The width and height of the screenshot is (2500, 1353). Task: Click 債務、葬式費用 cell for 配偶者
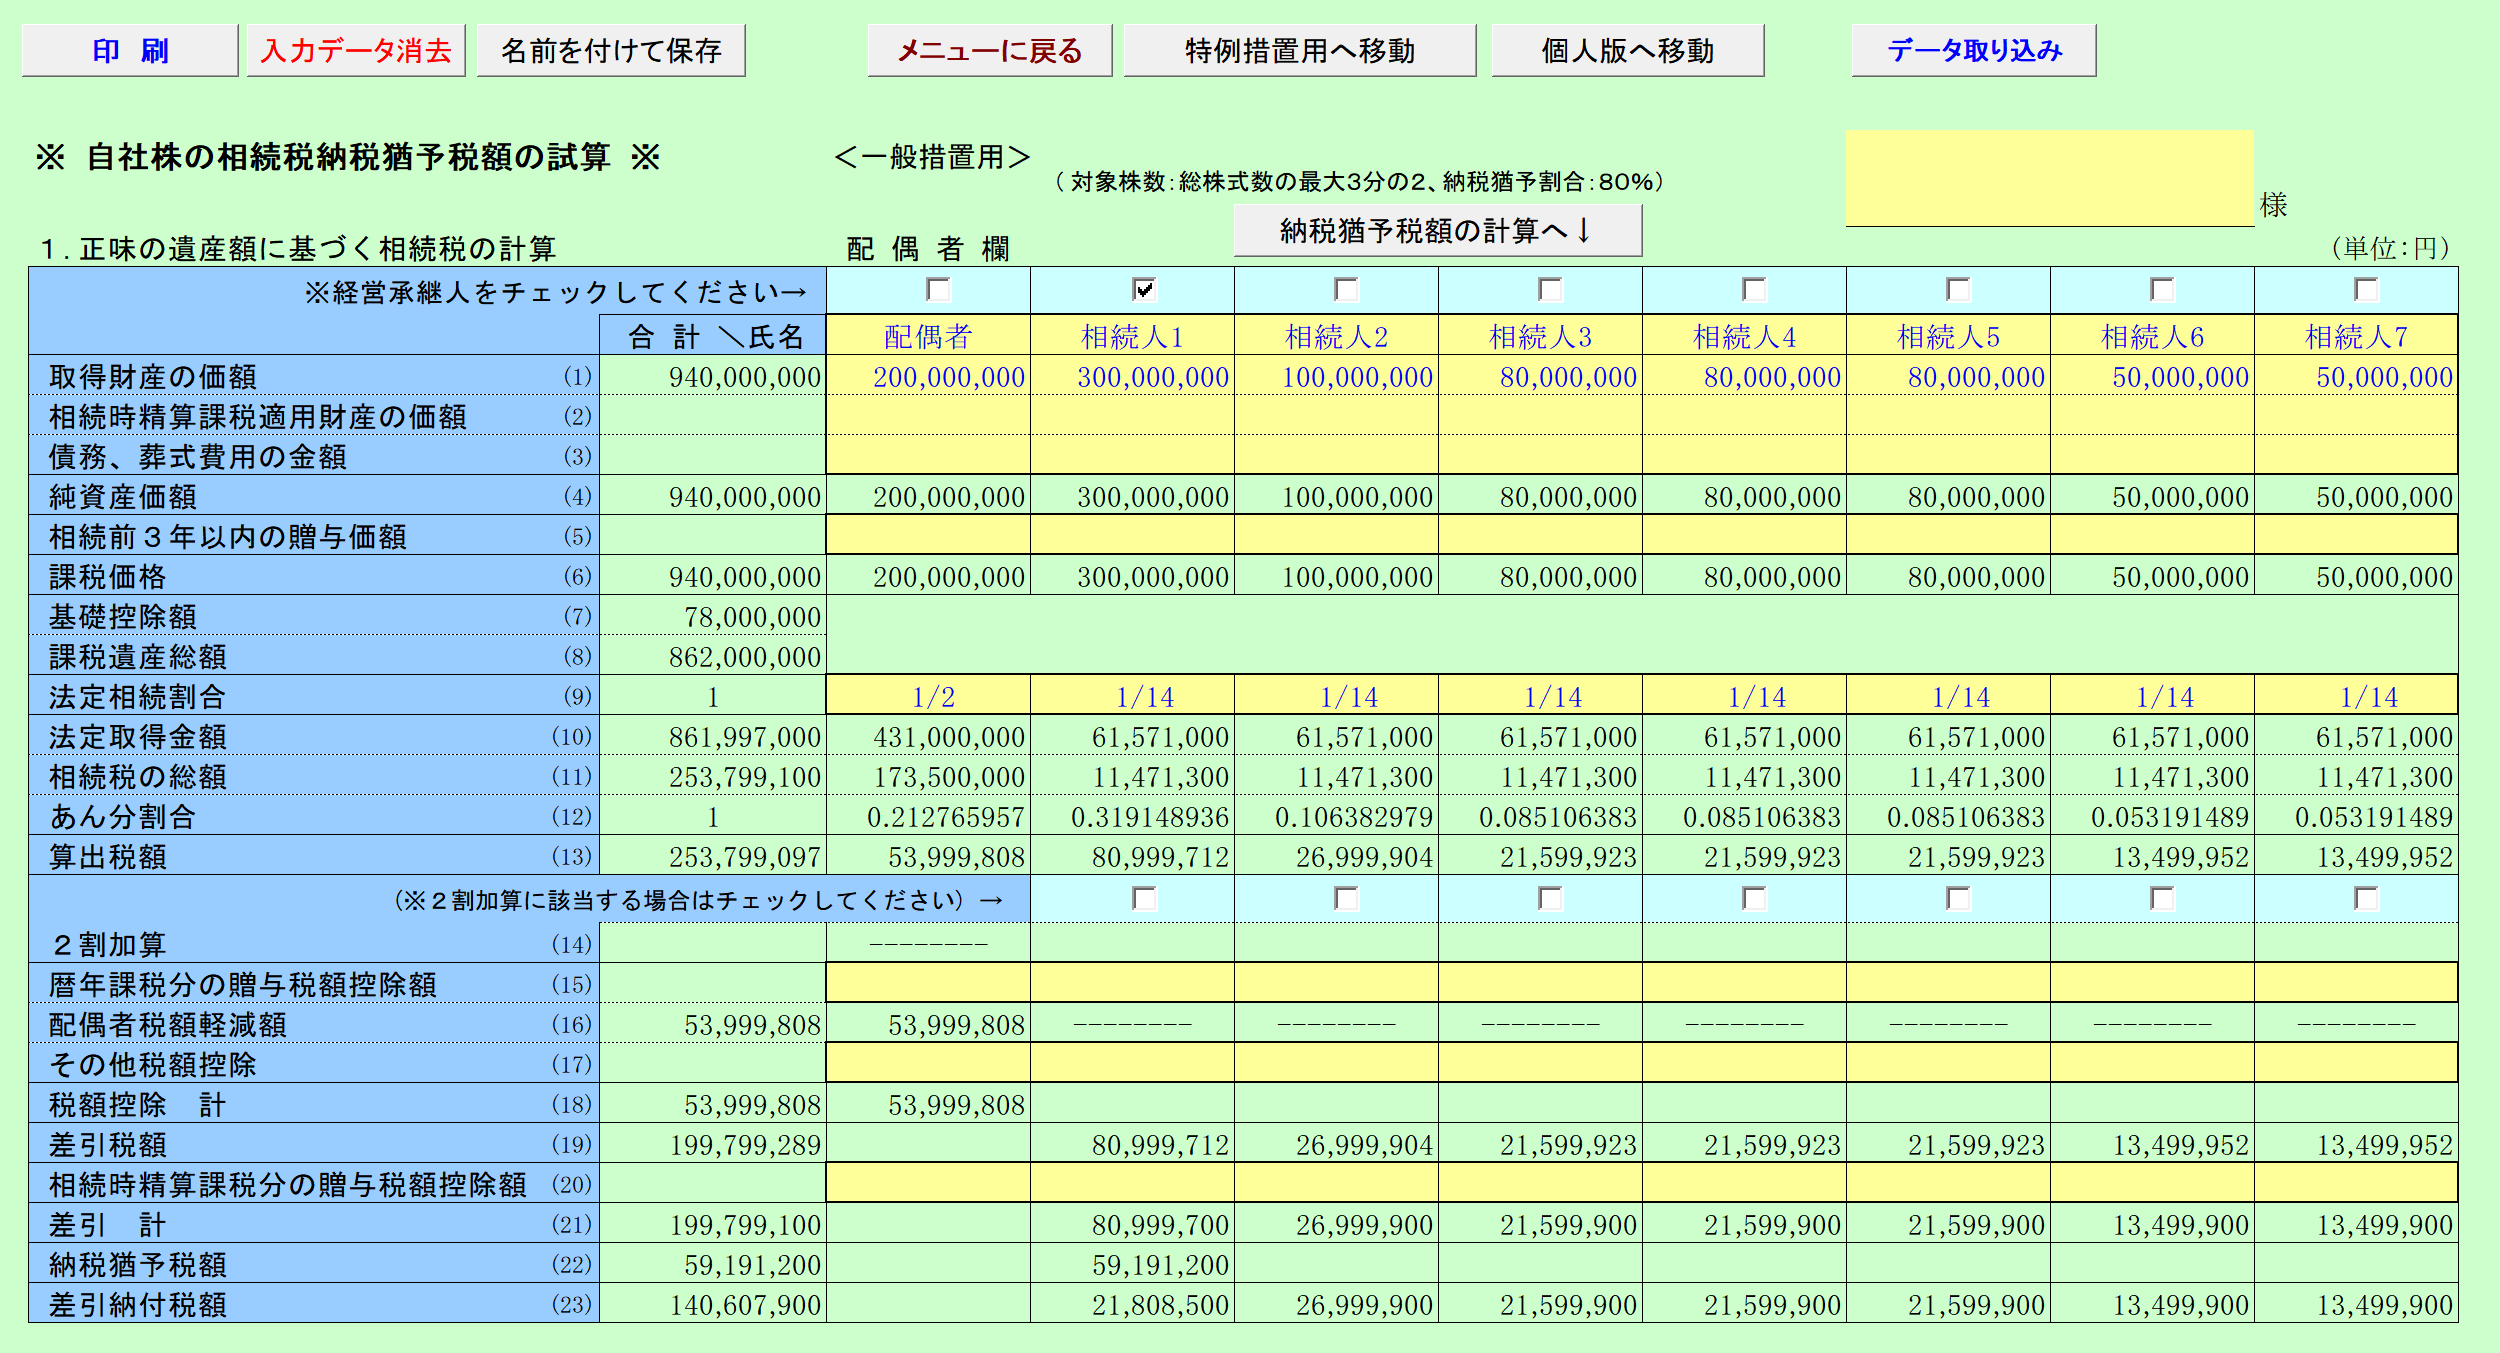(x=928, y=456)
